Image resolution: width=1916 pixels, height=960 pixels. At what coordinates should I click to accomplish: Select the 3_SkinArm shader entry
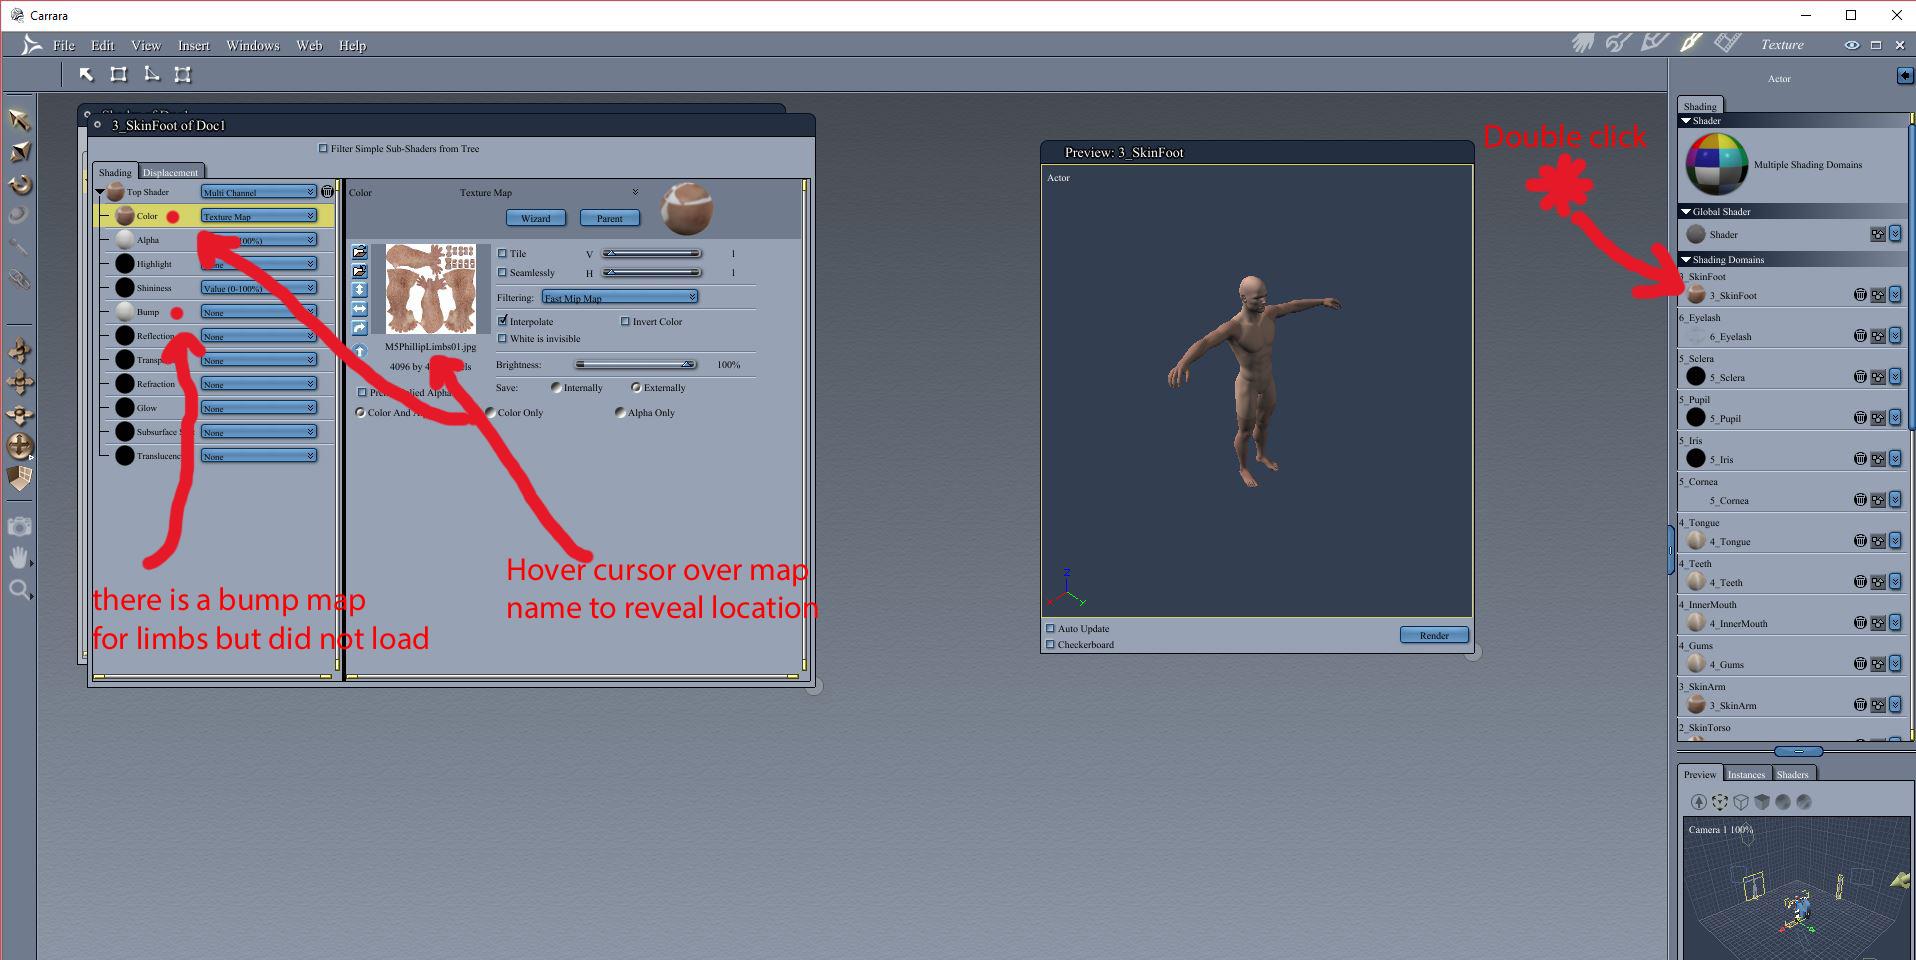[1732, 705]
